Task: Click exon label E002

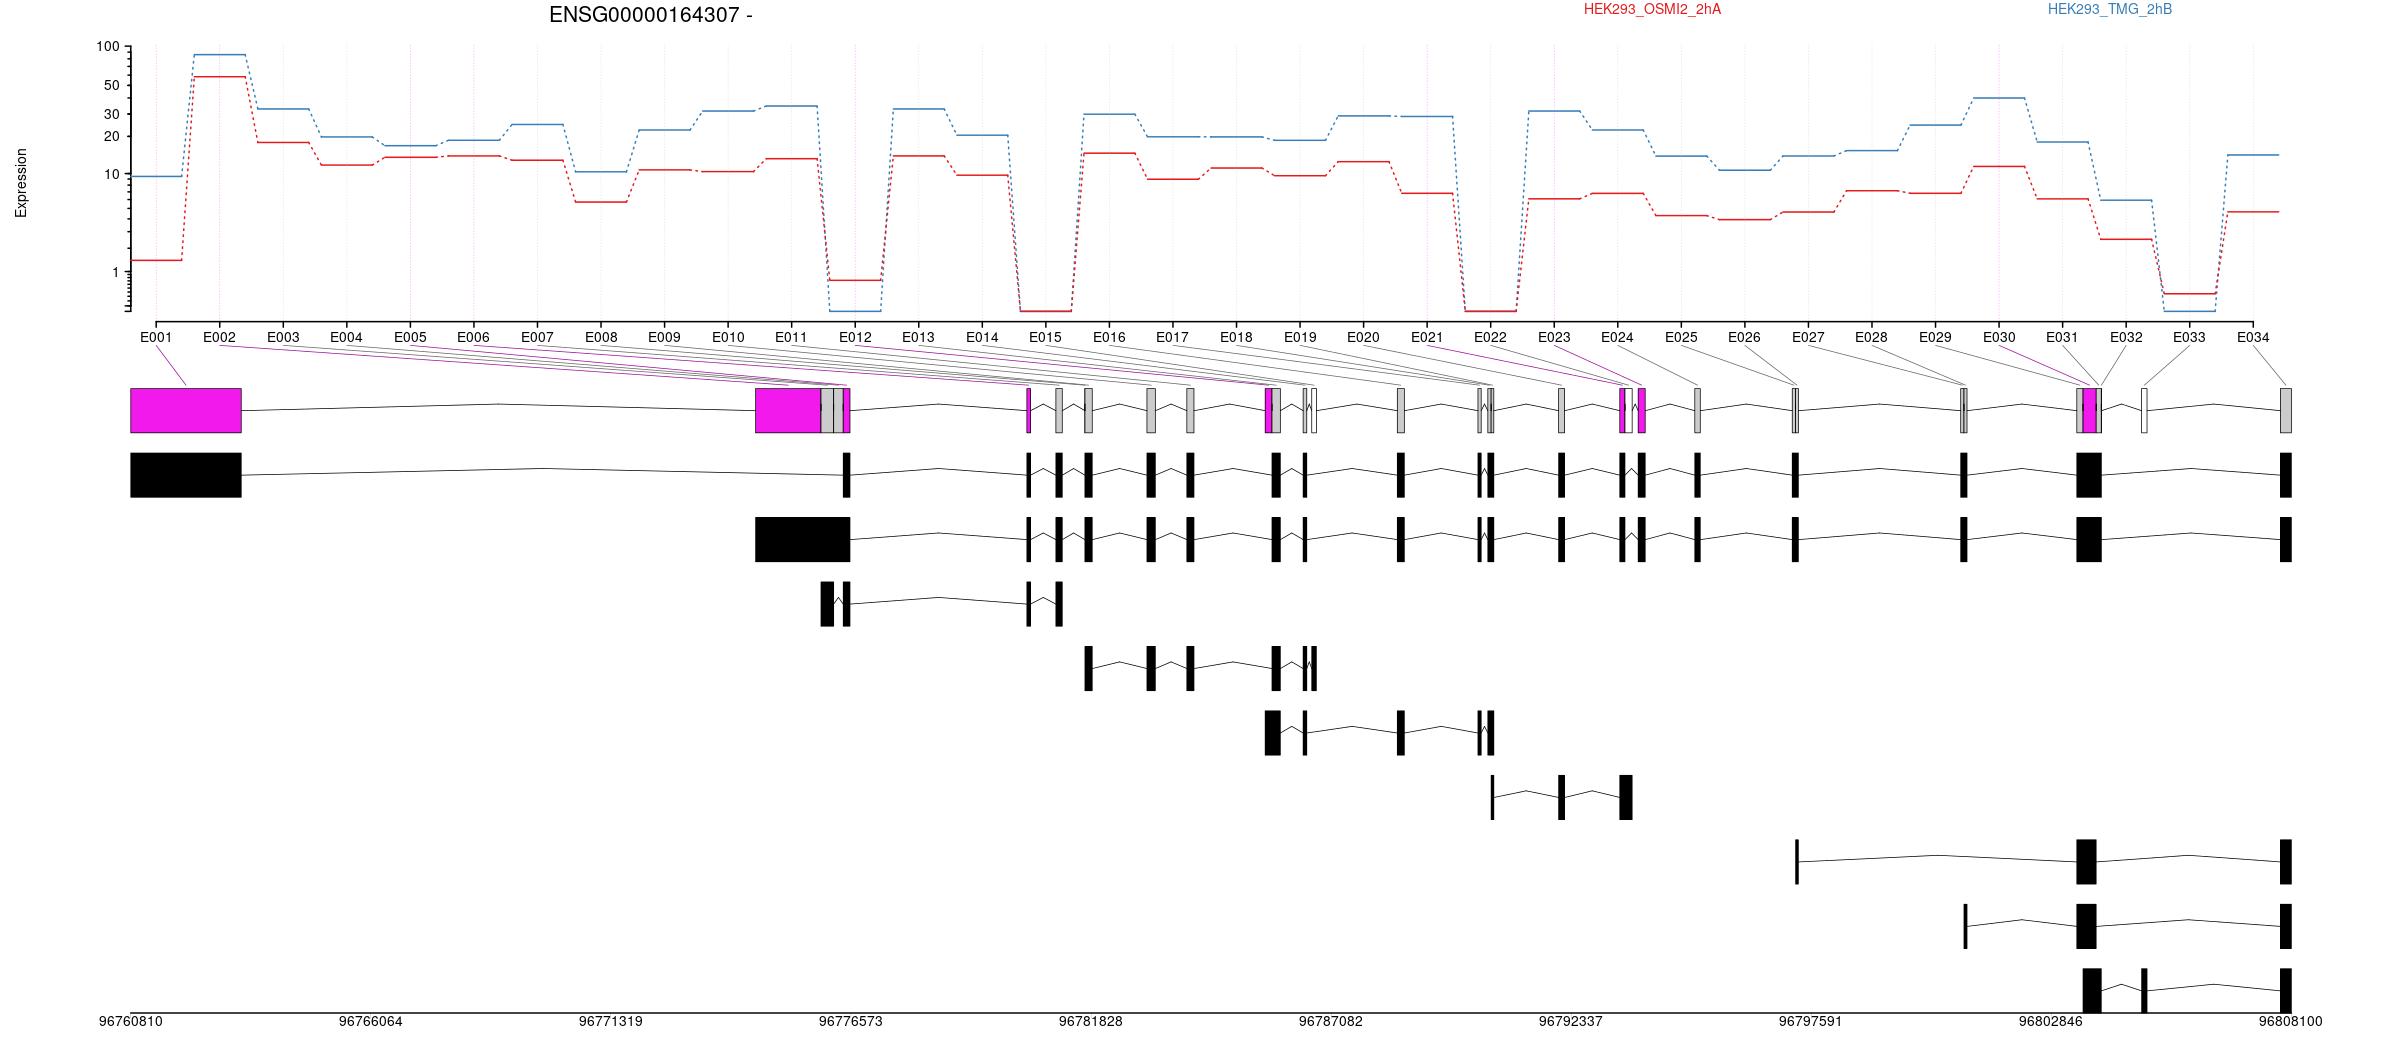Action: [219, 337]
